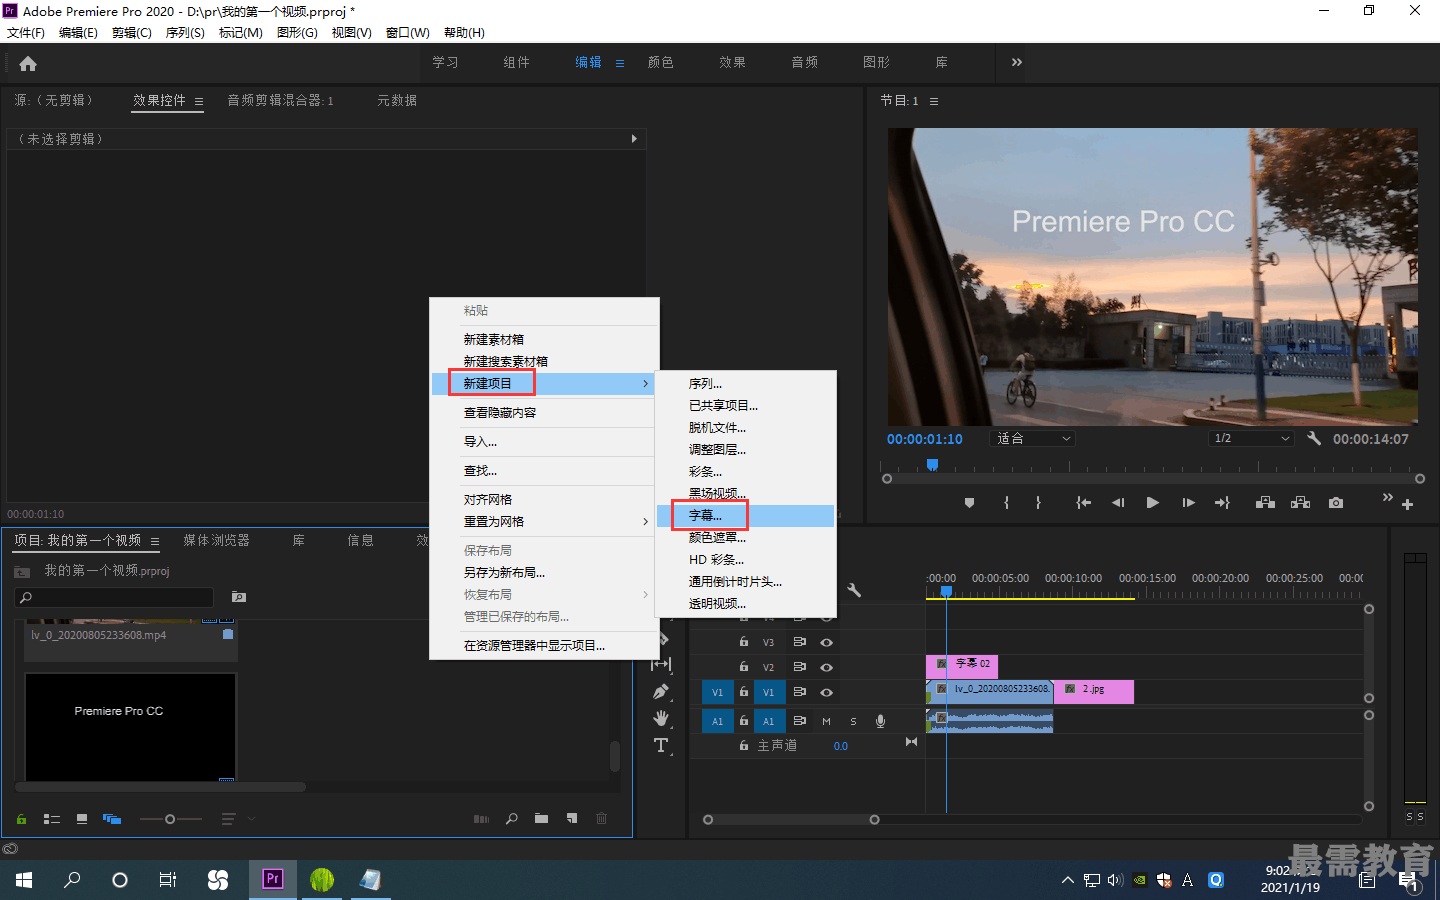Mark In point in Program monitor

pyautogui.click(x=1006, y=503)
